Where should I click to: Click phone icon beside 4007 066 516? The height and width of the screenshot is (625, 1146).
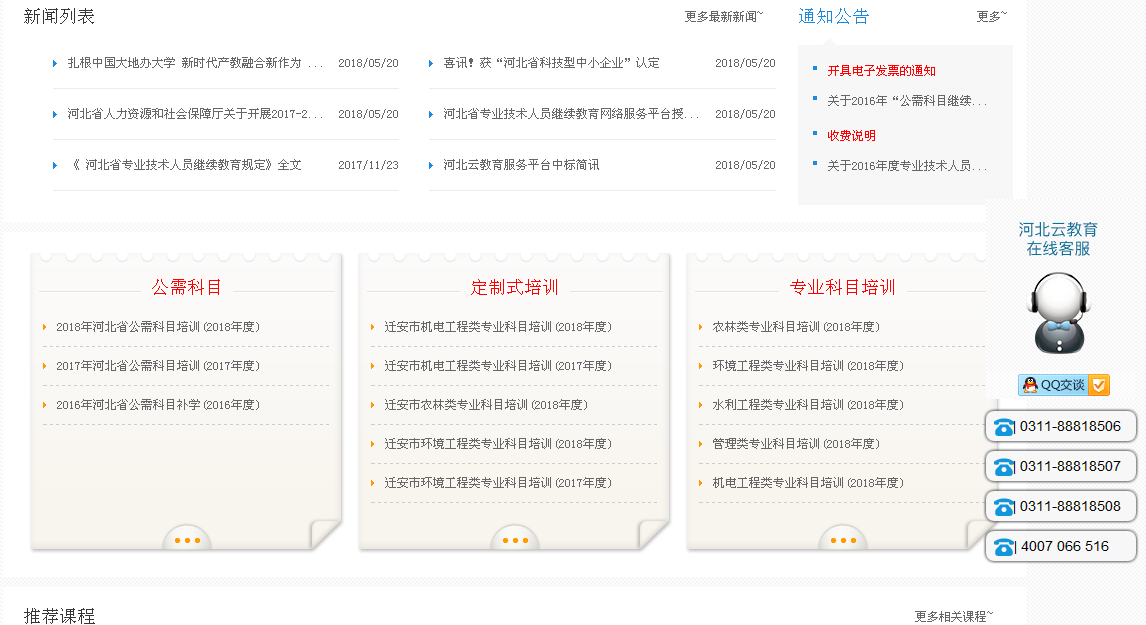(x=1003, y=547)
